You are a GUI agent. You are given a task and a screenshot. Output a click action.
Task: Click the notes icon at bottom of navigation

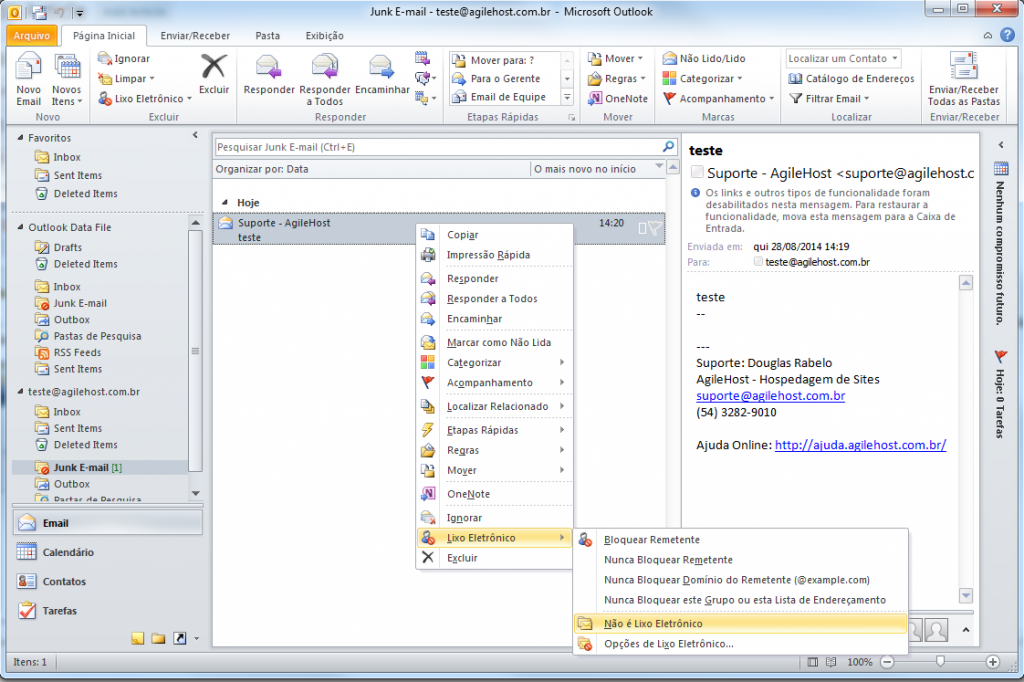[137, 638]
